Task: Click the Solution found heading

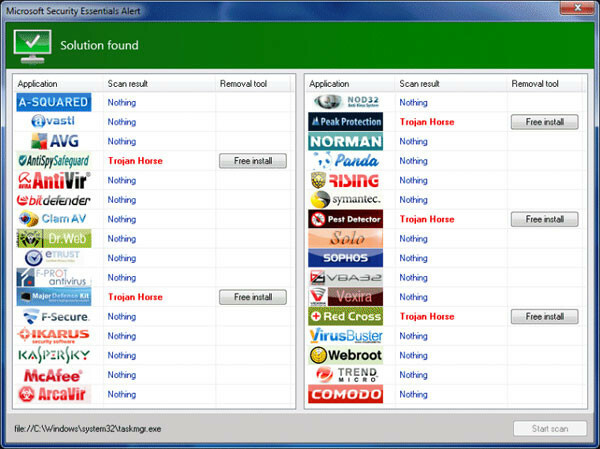Action: point(99,45)
